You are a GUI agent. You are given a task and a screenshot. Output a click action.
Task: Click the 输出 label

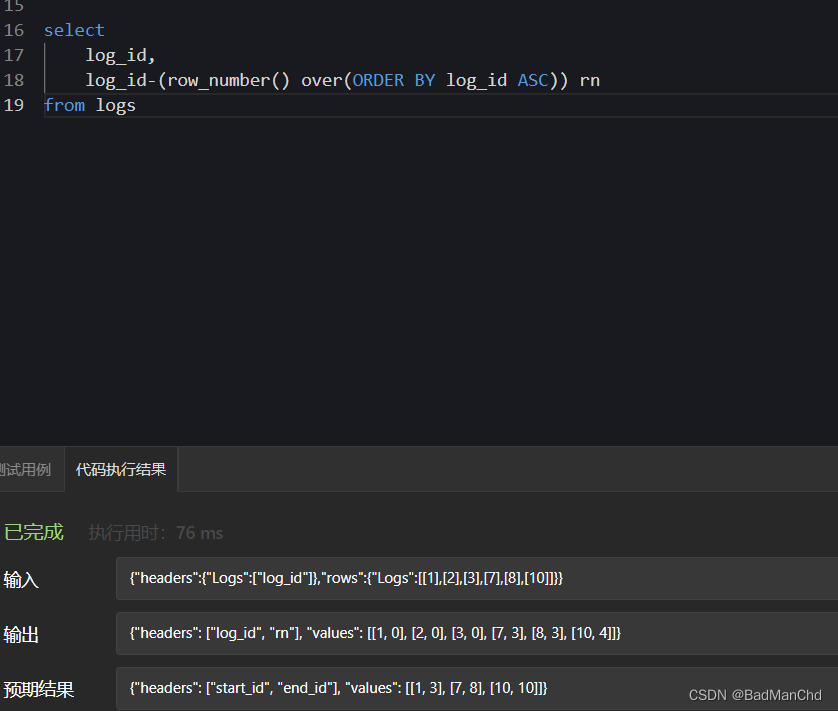point(21,635)
